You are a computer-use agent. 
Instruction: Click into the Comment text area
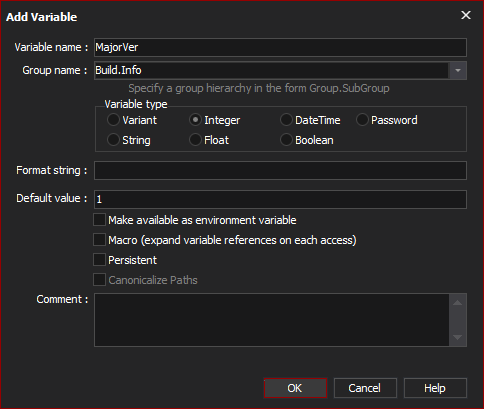[x=272, y=320]
